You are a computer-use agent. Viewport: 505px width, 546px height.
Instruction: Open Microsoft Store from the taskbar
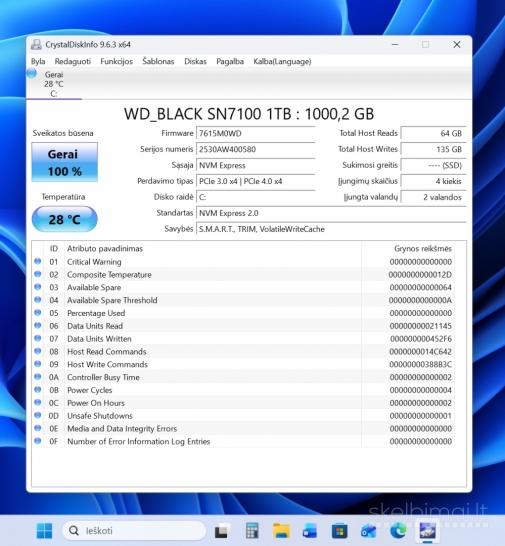pos(340,531)
